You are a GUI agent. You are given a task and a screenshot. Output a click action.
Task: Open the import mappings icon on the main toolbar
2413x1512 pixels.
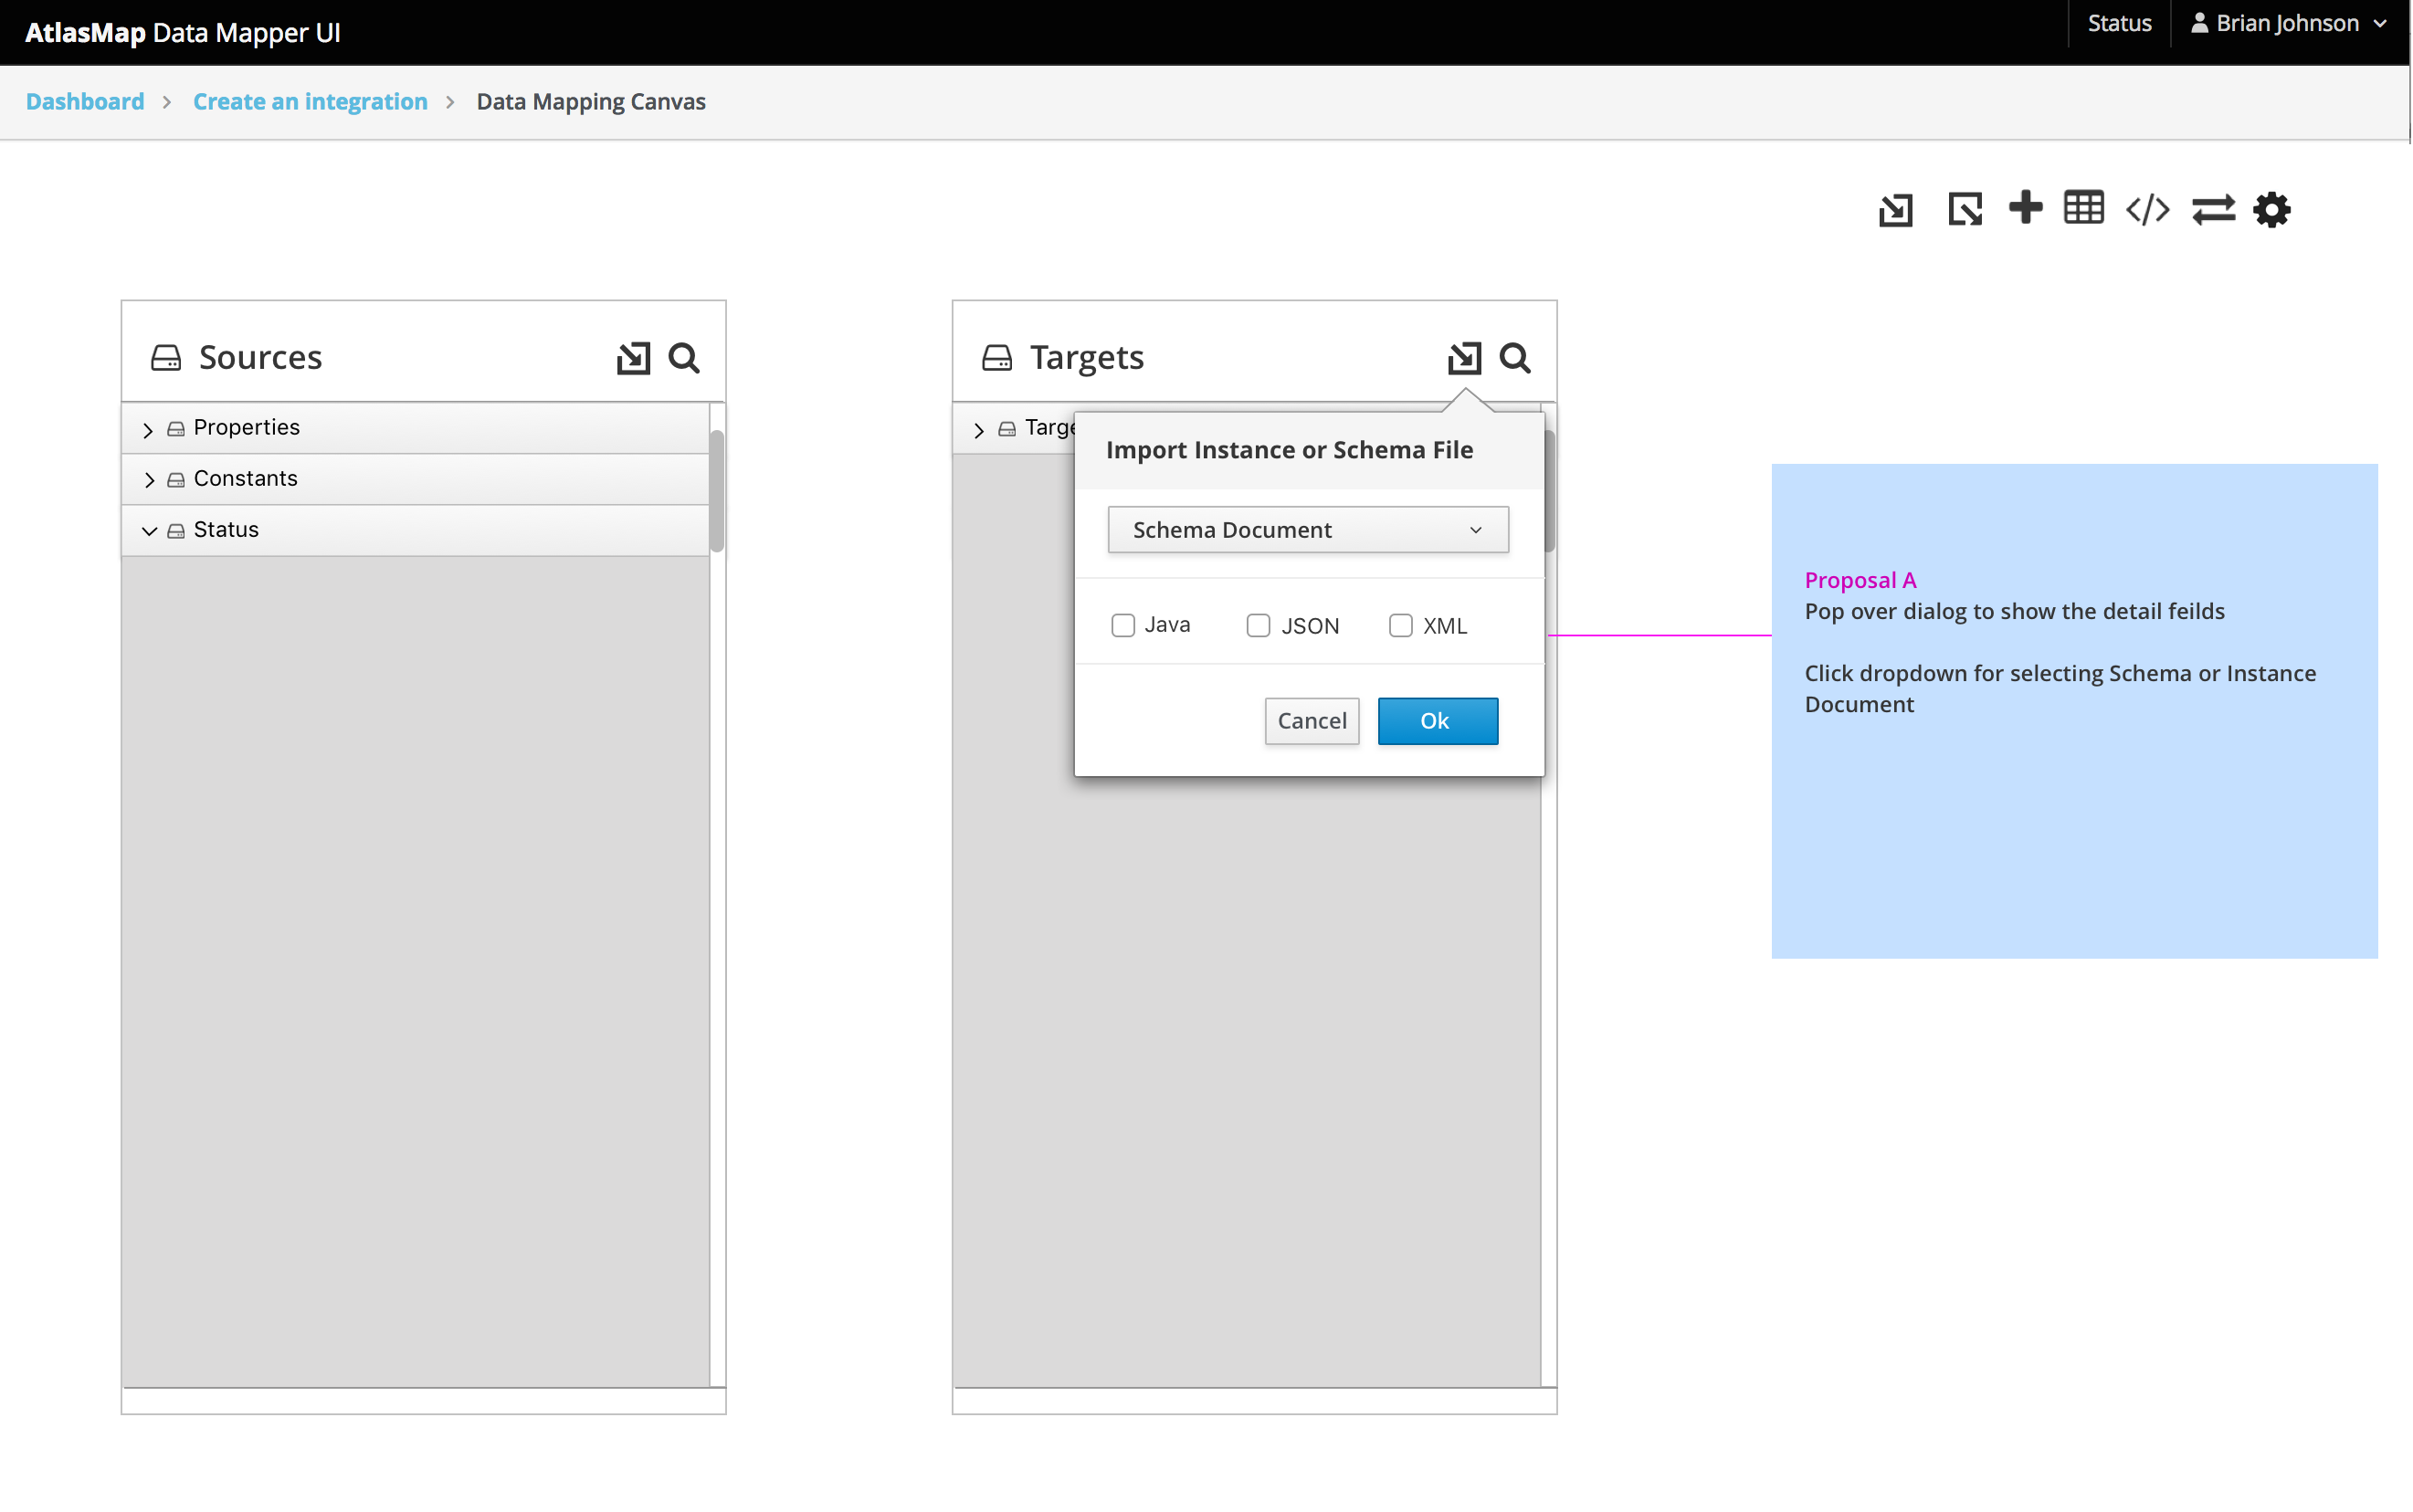(1895, 209)
